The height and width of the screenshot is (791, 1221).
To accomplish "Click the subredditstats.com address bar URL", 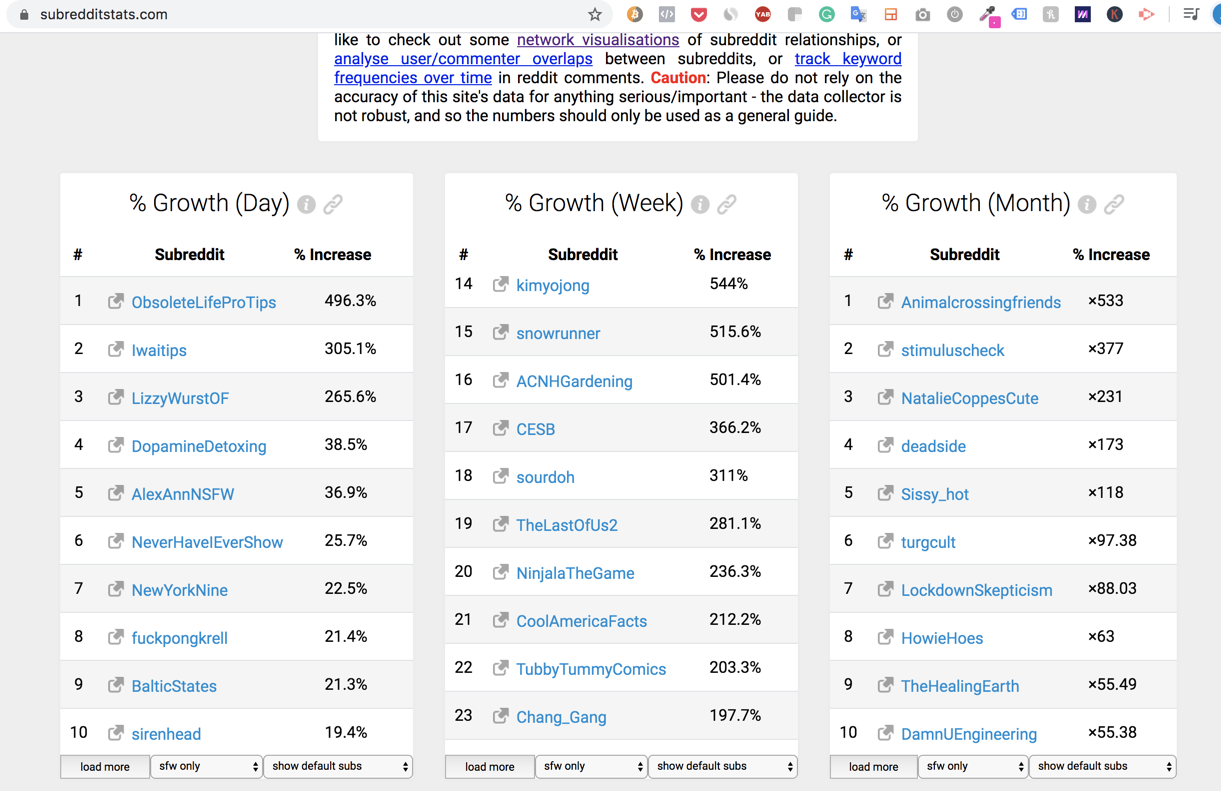I will click(104, 14).
